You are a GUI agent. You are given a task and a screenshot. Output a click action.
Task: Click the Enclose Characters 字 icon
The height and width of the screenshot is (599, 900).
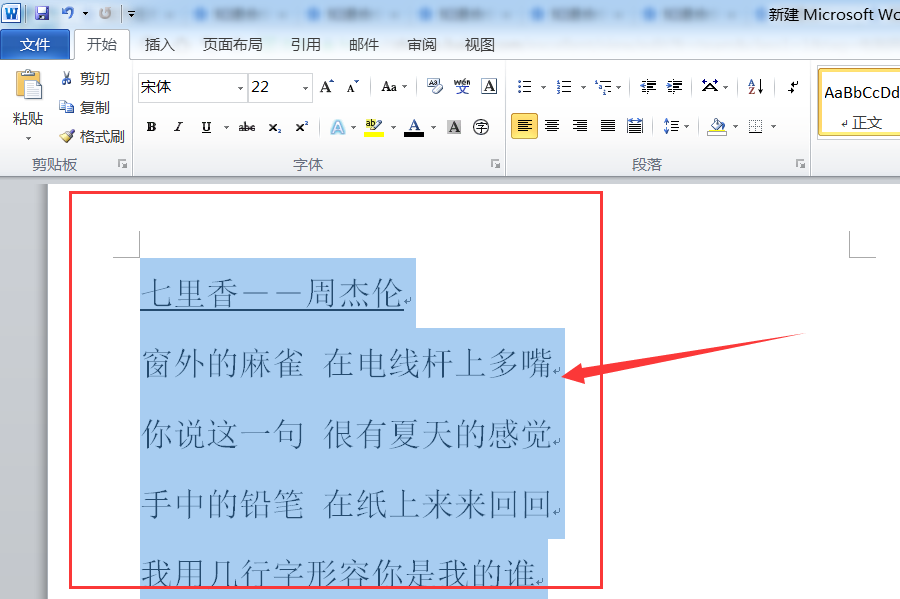481,127
